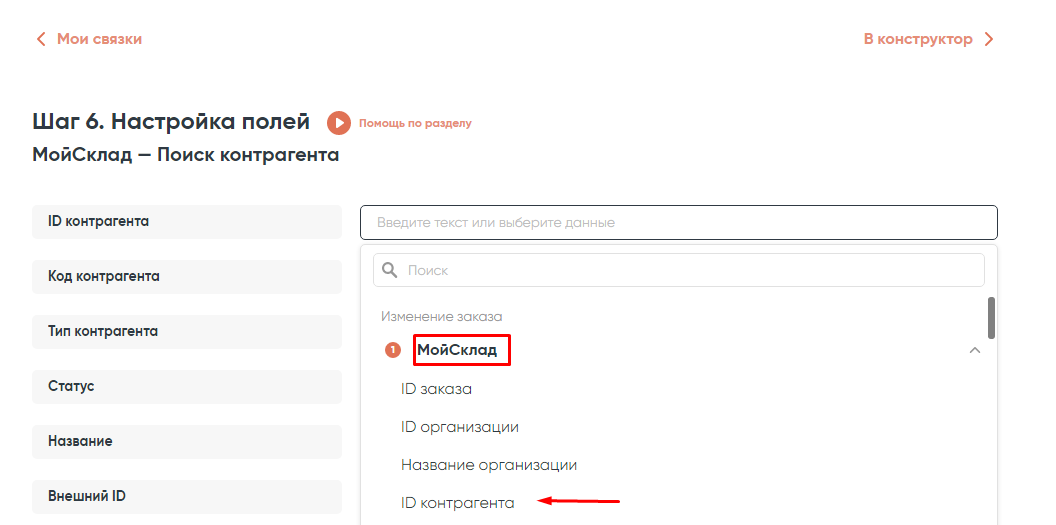The width and height of the screenshot is (1056, 525).
Task: Click into the Поиск search field
Action: [x=690, y=270]
